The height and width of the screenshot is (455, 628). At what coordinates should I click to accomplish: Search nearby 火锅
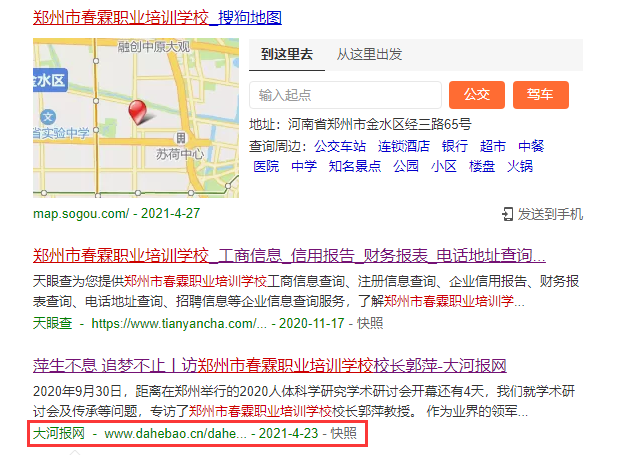pos(519,166)
